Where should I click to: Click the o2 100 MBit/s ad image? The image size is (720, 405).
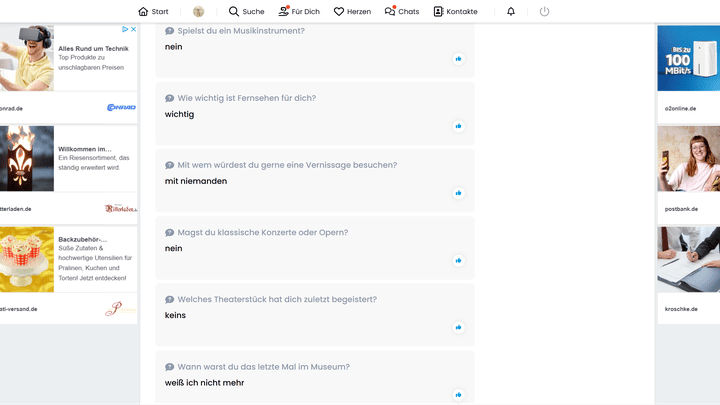688,58
